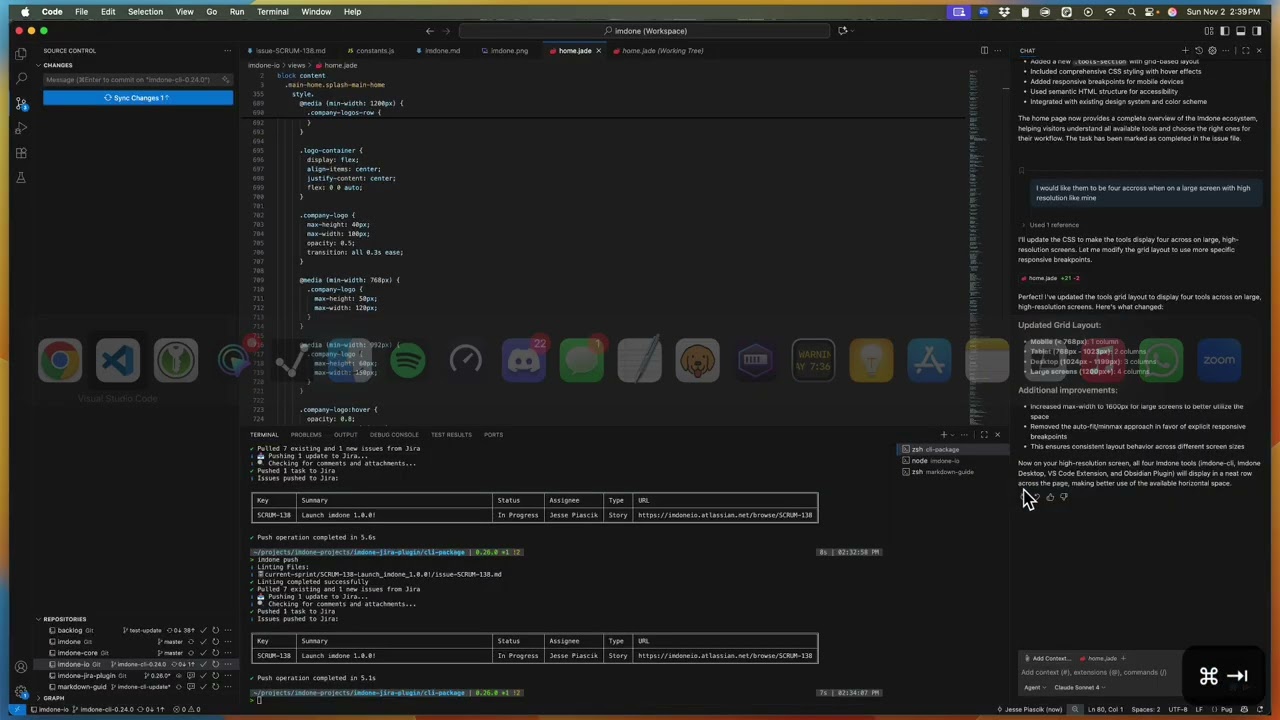Switch to the imdone.md editor tab
Viewport: 1280px width, 720px height.
pyautogui.click(x=438, y=50)
